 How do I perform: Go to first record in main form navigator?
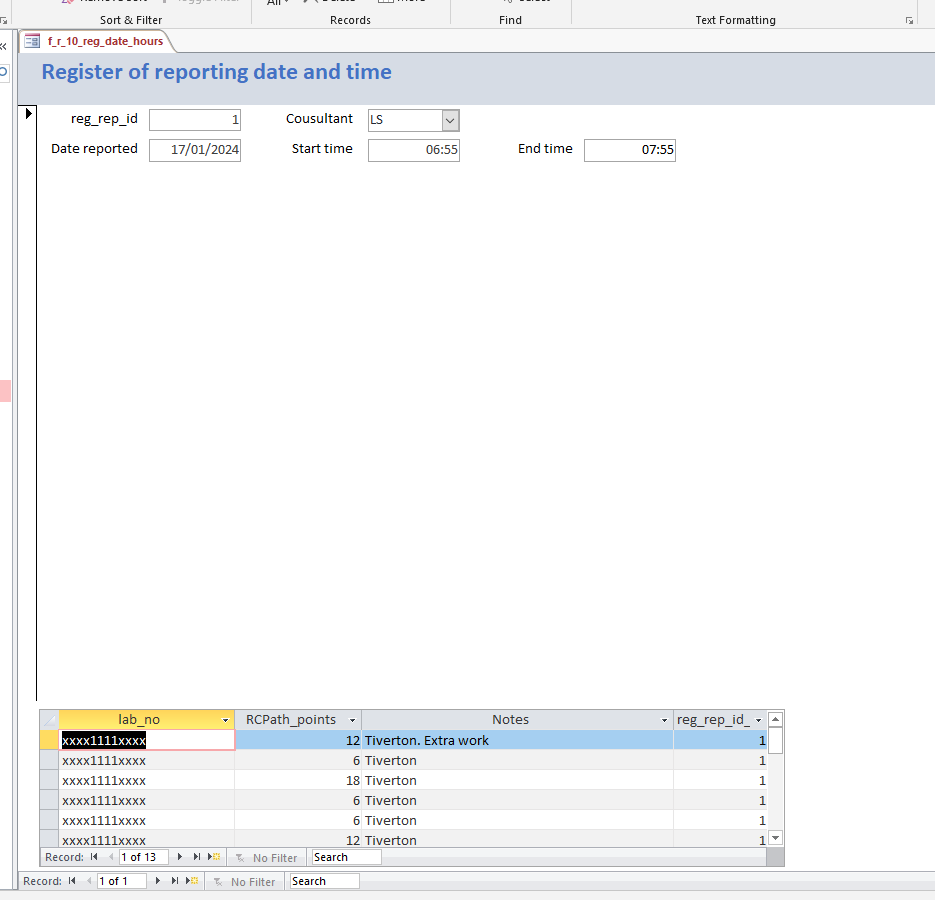point(72,881)
